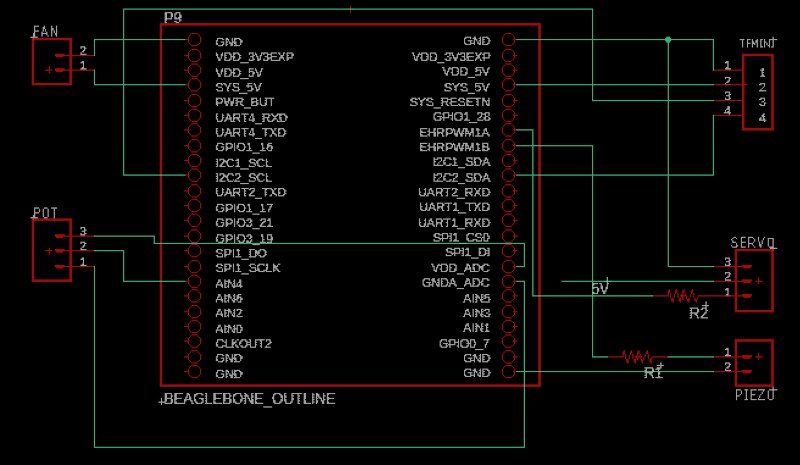The width and height of the screenshot is (800, 465).
Task: Click the AIN4 pin circle
Action: click(194, 281)
